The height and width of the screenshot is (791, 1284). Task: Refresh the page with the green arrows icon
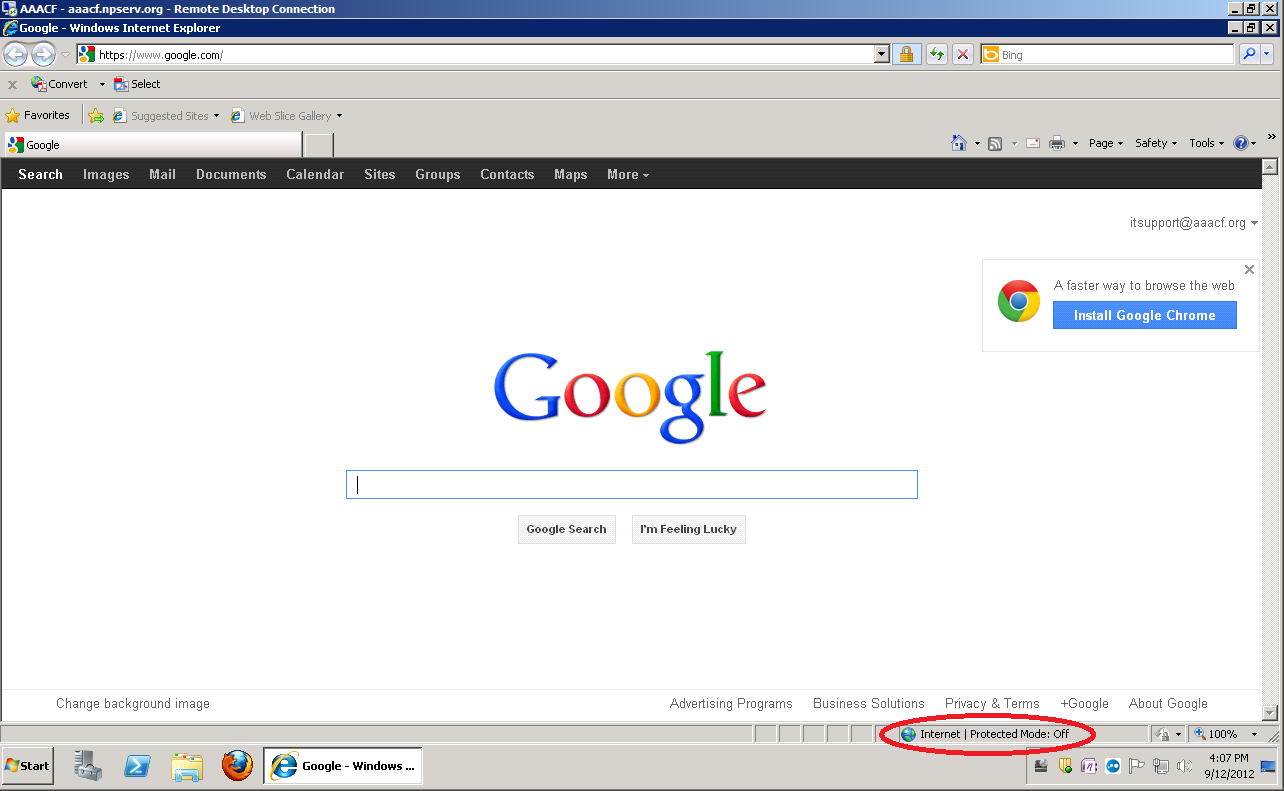click(x=937, y=54)
